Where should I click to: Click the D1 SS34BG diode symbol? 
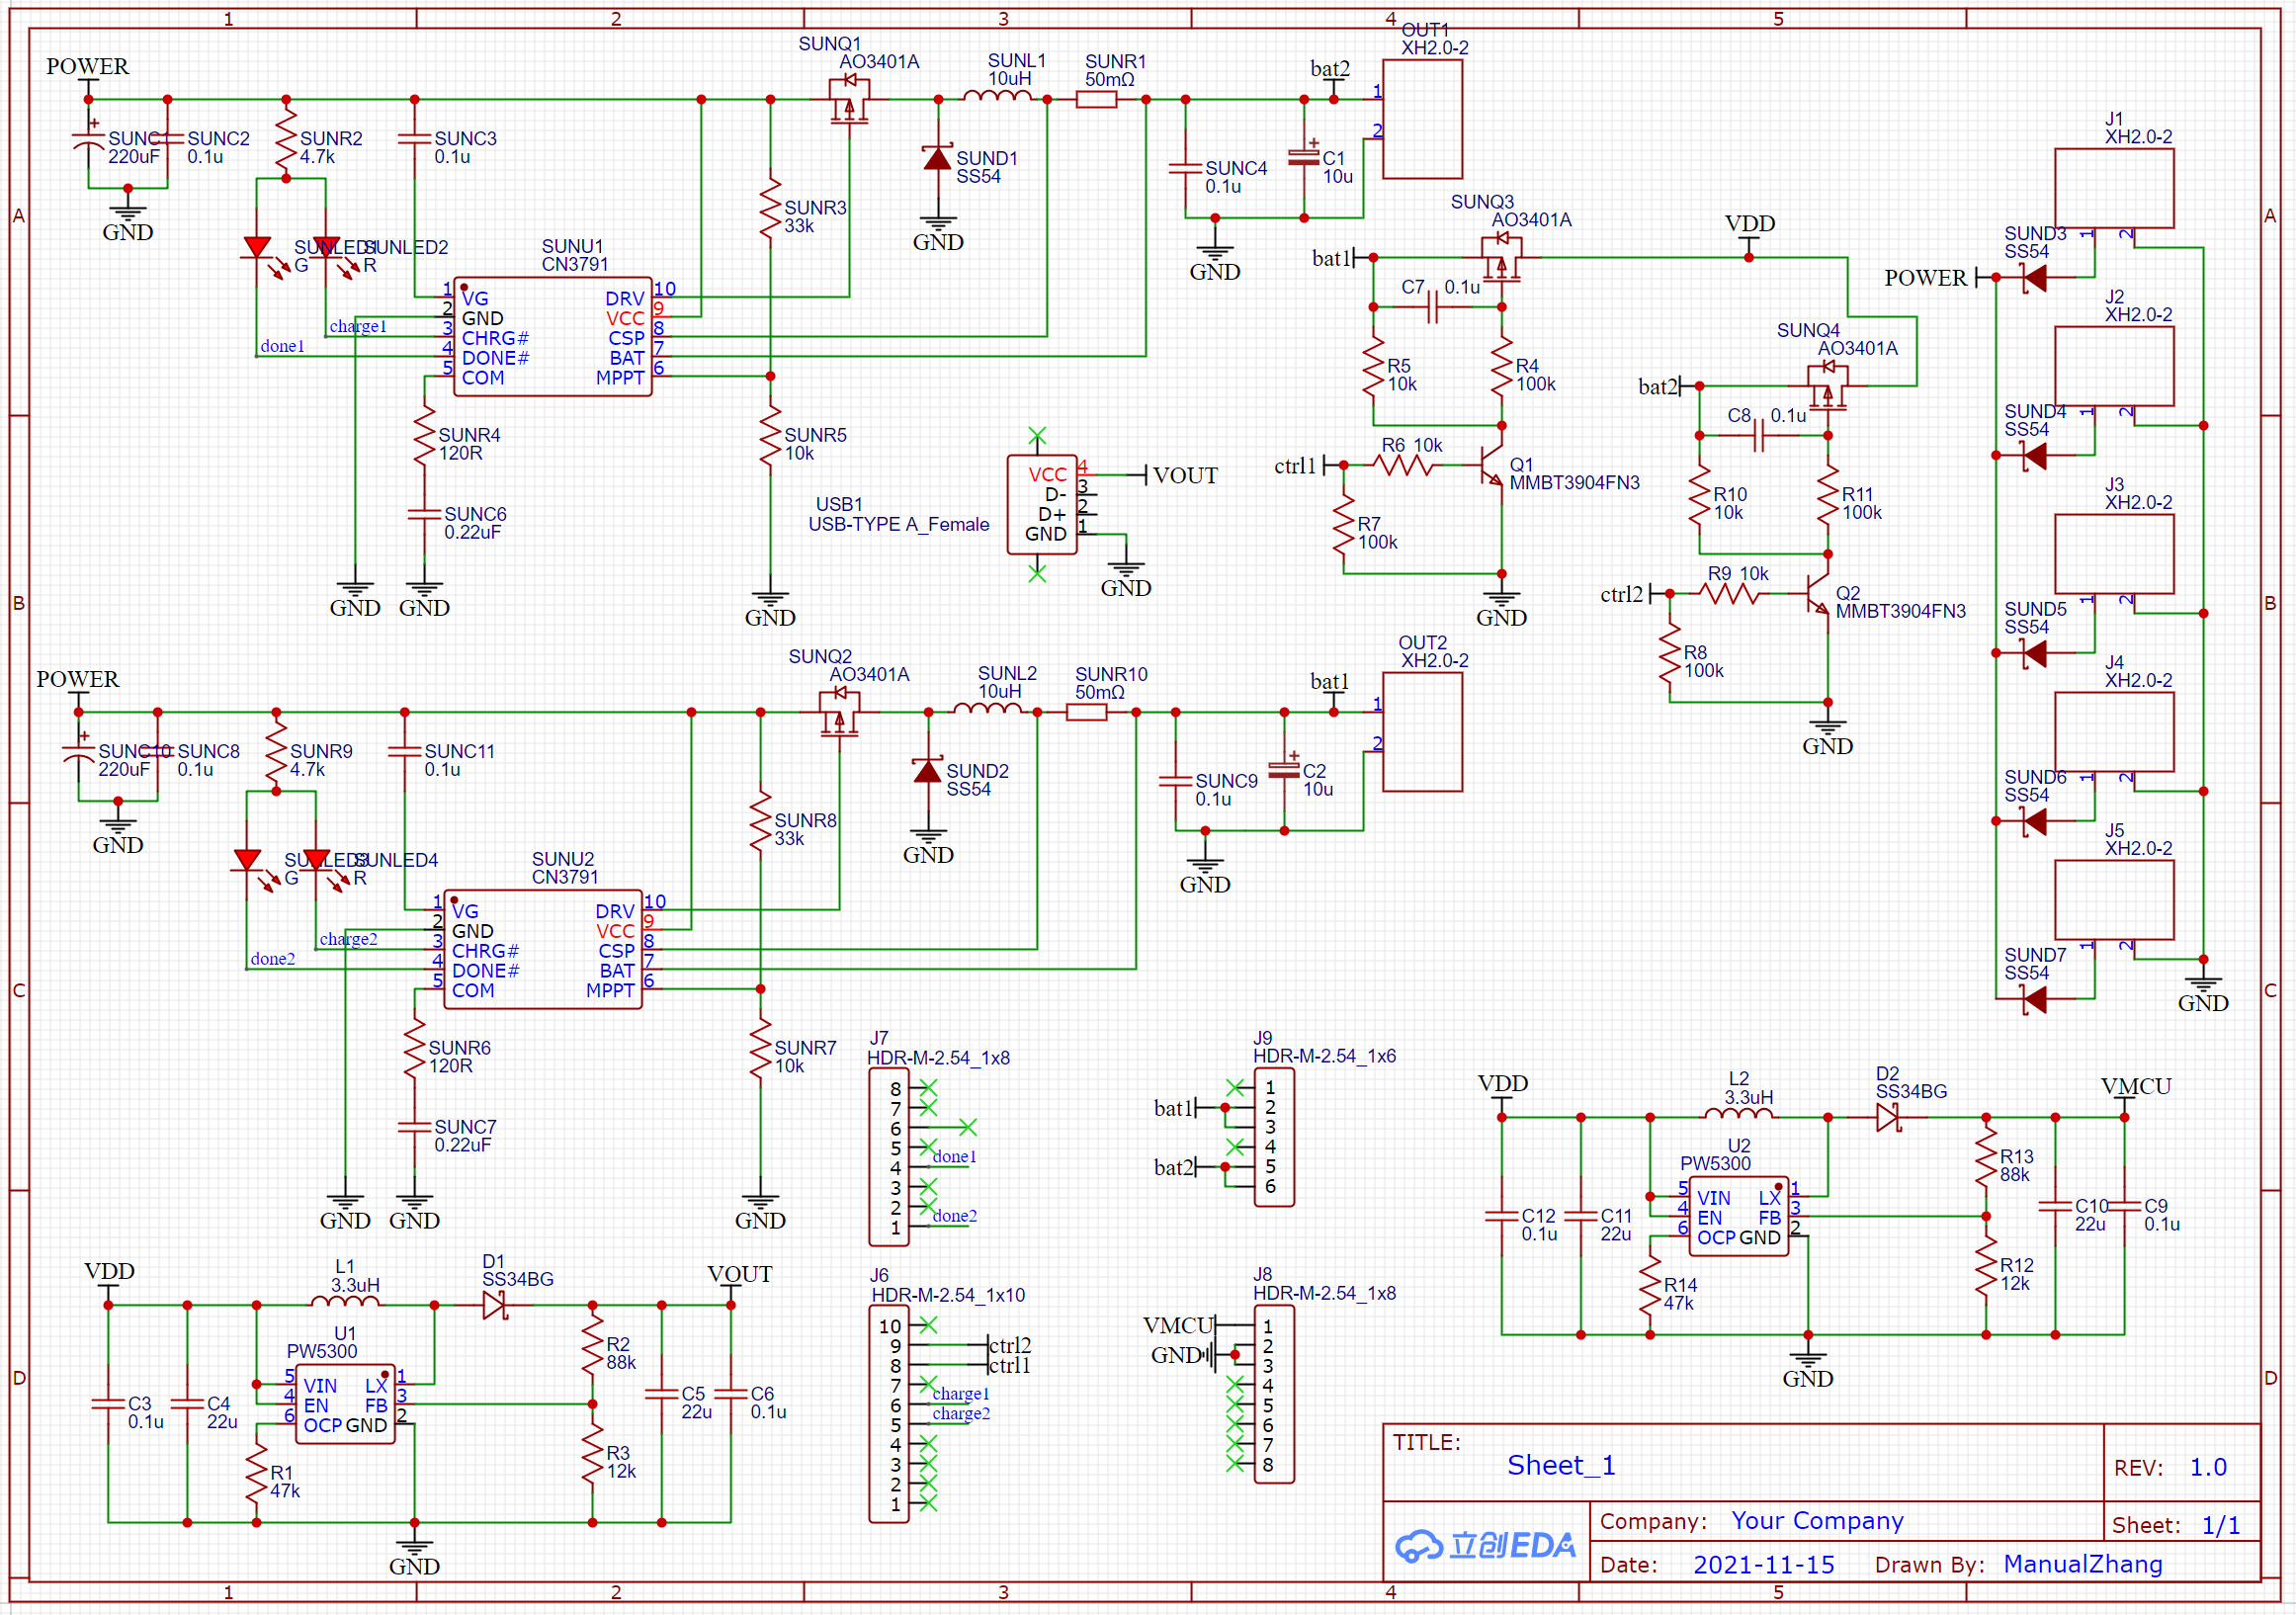pos(494,1305)
